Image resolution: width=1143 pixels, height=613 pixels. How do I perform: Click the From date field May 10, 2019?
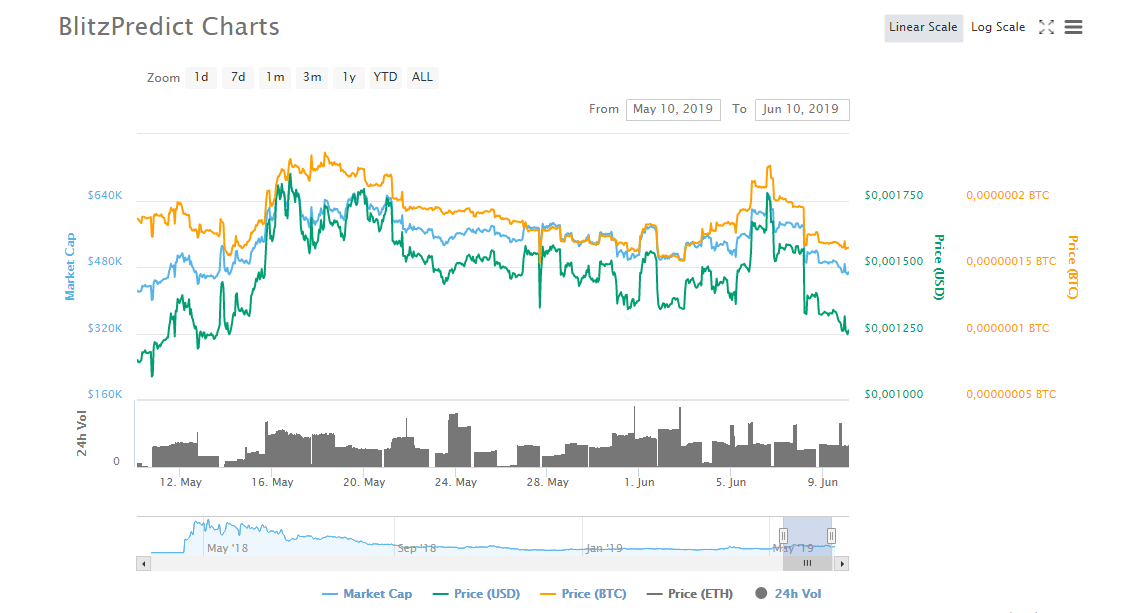click(673, 109)
